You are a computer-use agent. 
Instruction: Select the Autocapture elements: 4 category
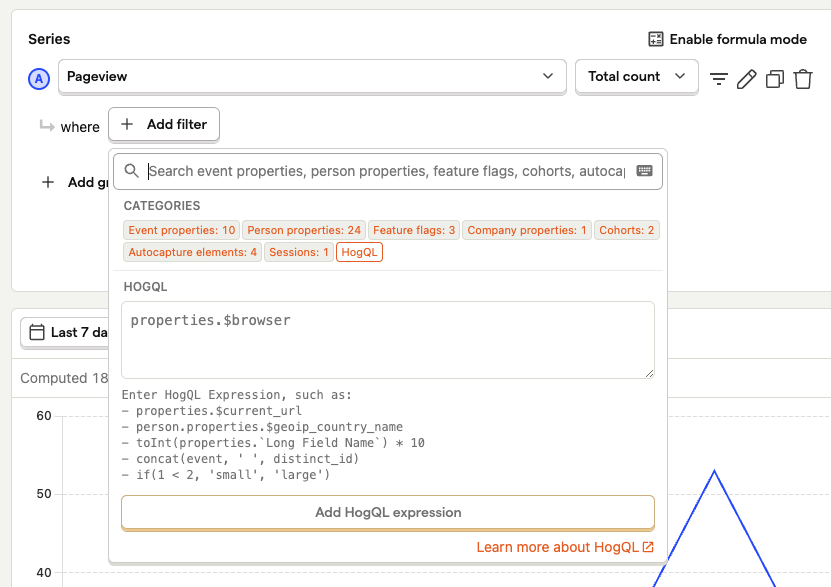[192, 252]
